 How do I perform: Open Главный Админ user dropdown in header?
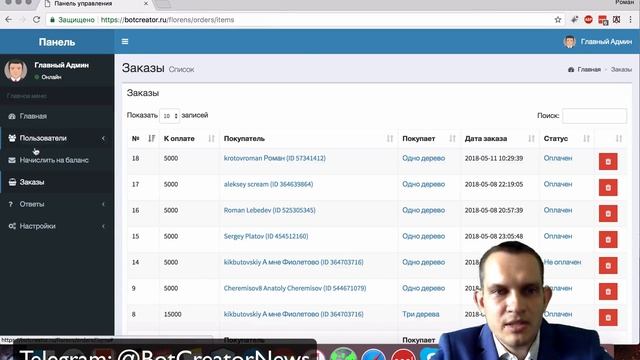click(598, 42)
